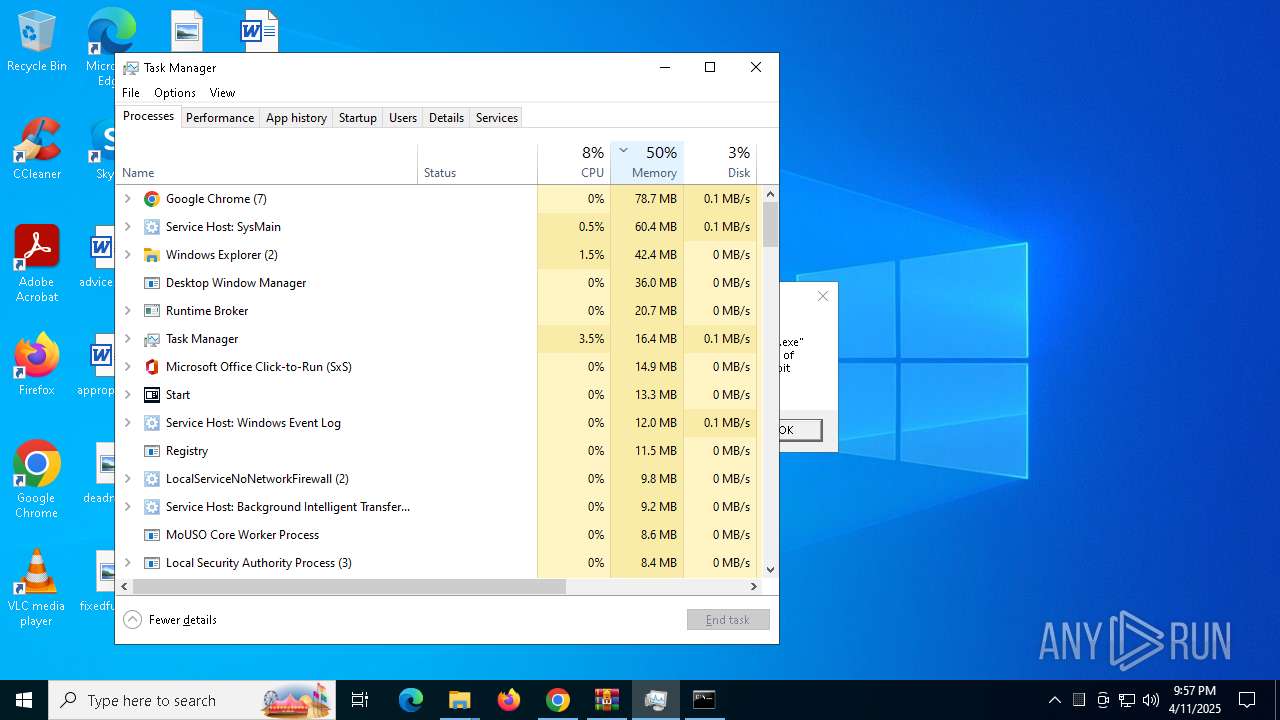This screenshot has width=1280, height=720.
Task: Expand Microsoft Office Click-to-Run (SxS) group
Action: click(127, 367)
